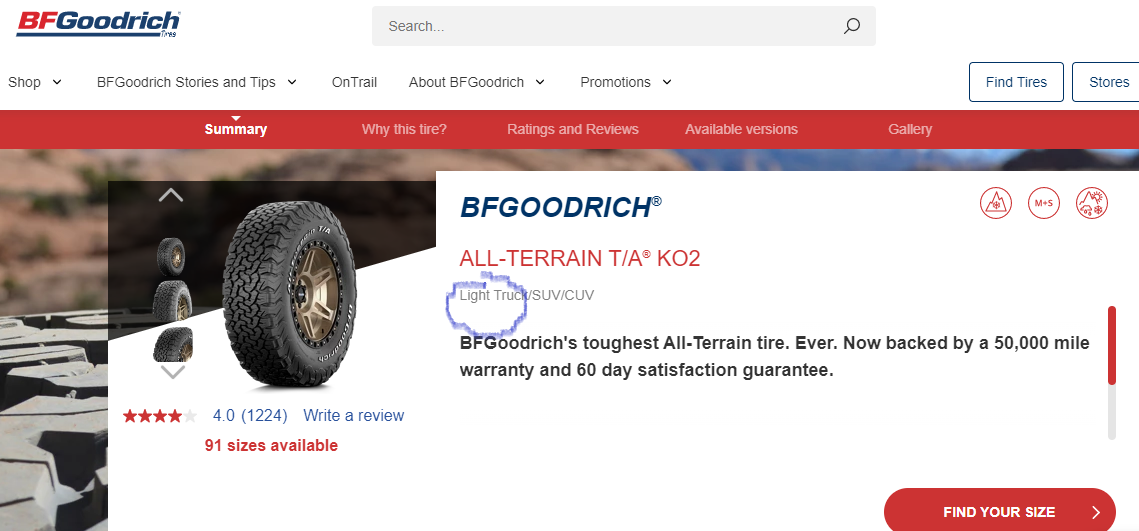Image resolution: width=1139 pixels, height=531 pixels.
Task: Switch to Ratings and Reviews tab
Action: (572, 129)
